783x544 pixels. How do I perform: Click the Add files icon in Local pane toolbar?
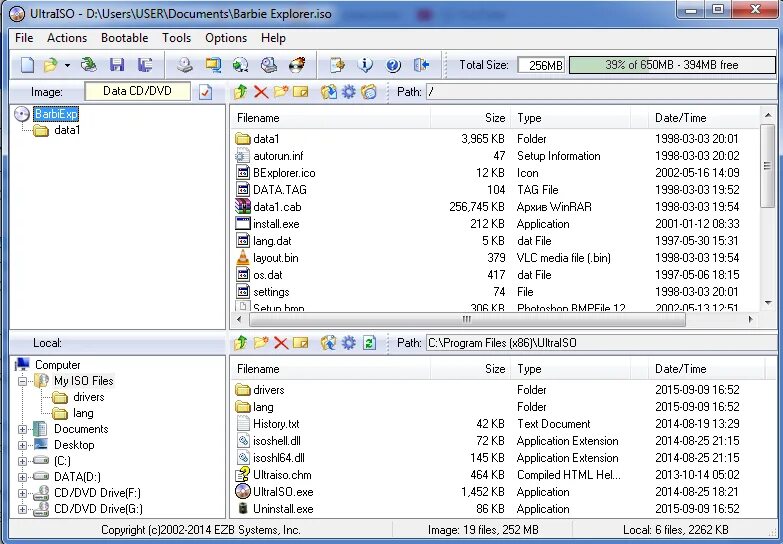point(329,343)
